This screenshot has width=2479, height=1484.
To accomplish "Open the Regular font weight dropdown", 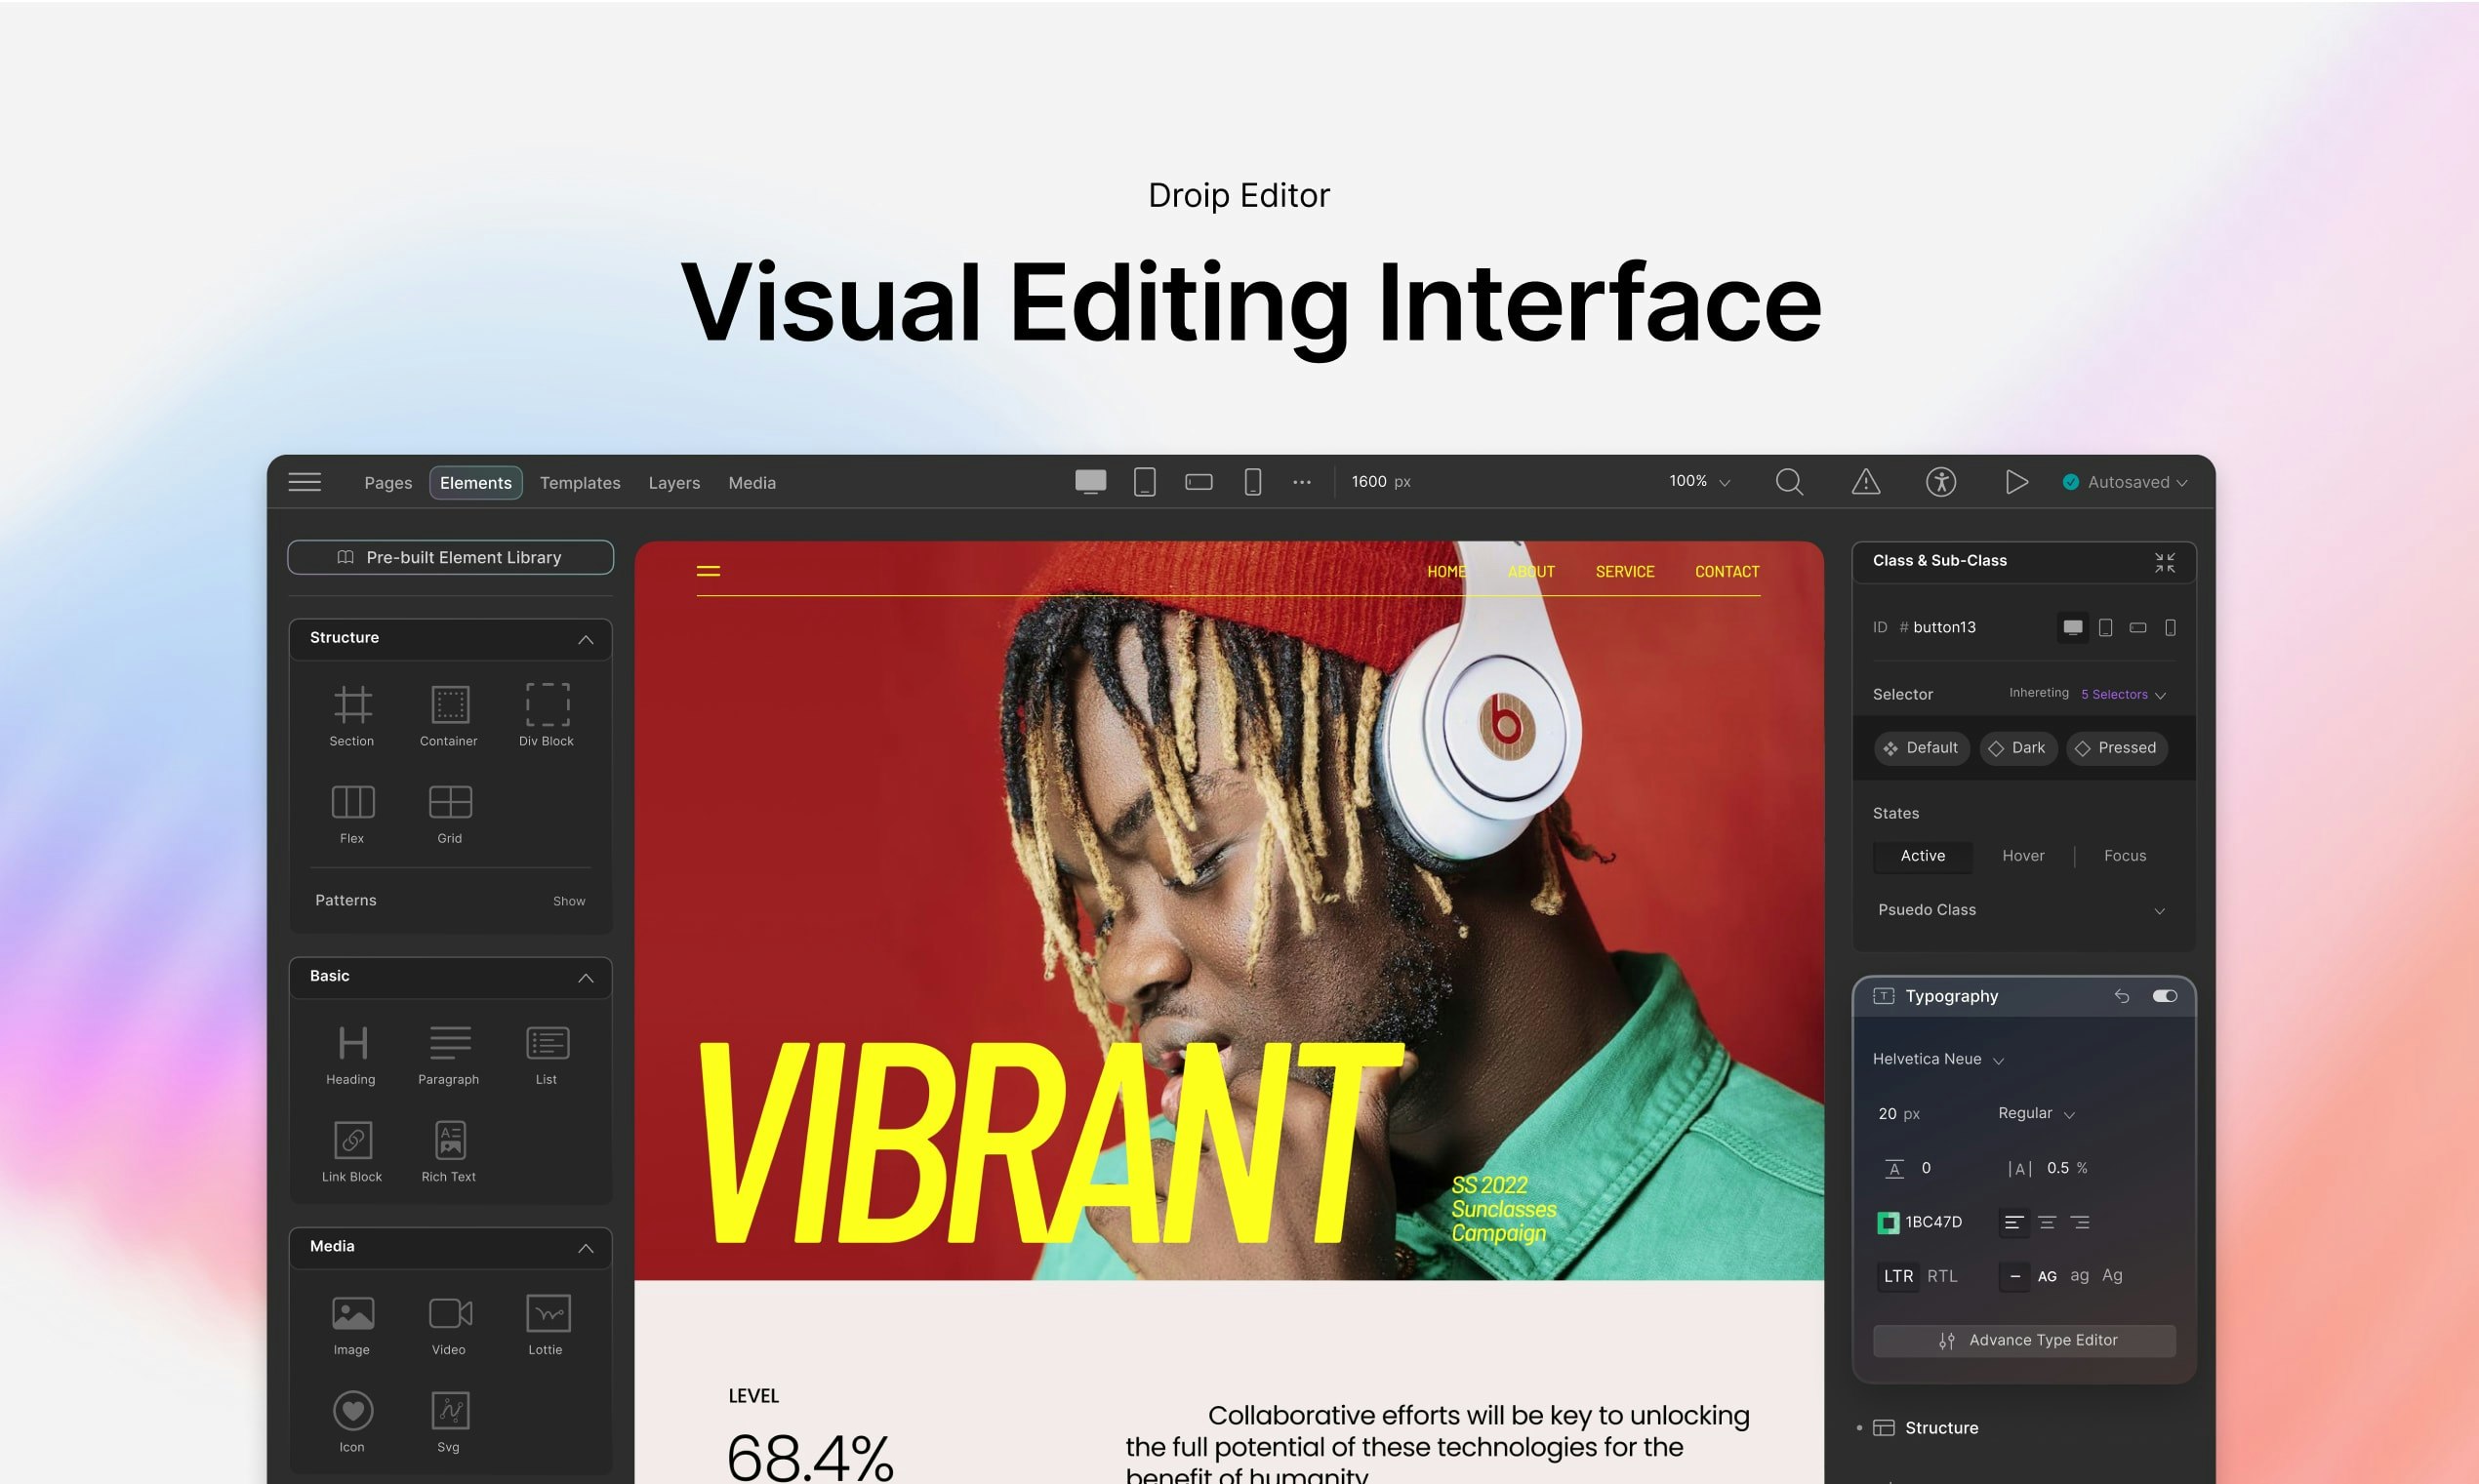I will 2036,1113.
